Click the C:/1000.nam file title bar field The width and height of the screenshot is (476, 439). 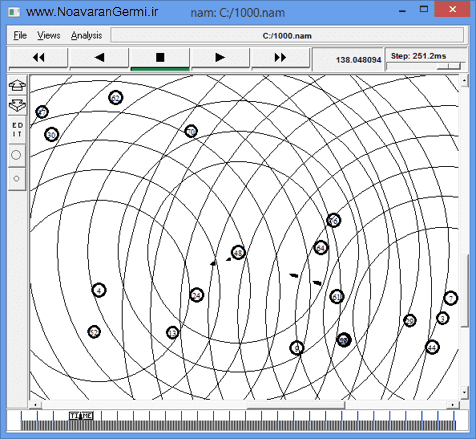pyautogui.click(x=287, y=36)
